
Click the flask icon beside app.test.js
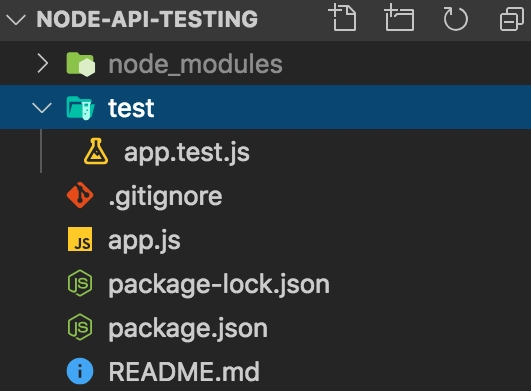(x=96, y=151)
